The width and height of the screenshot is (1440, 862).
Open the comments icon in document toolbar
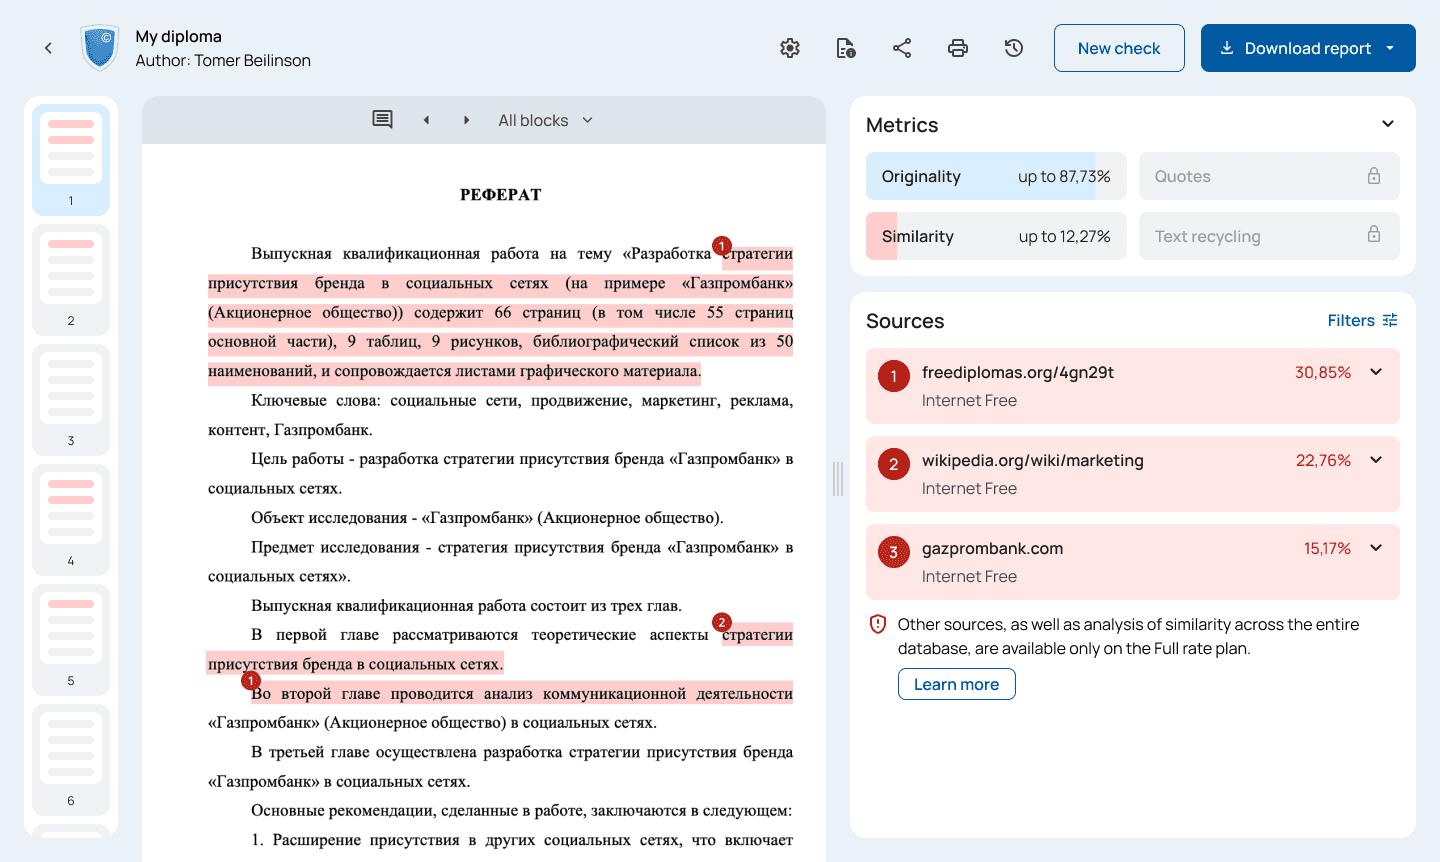(x=382, y=120)
